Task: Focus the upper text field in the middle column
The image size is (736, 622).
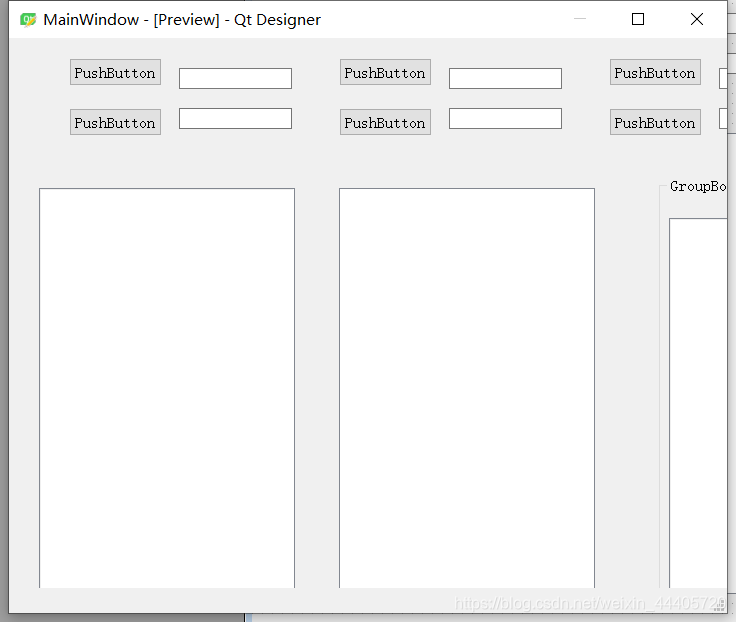Action: (505, 78)
